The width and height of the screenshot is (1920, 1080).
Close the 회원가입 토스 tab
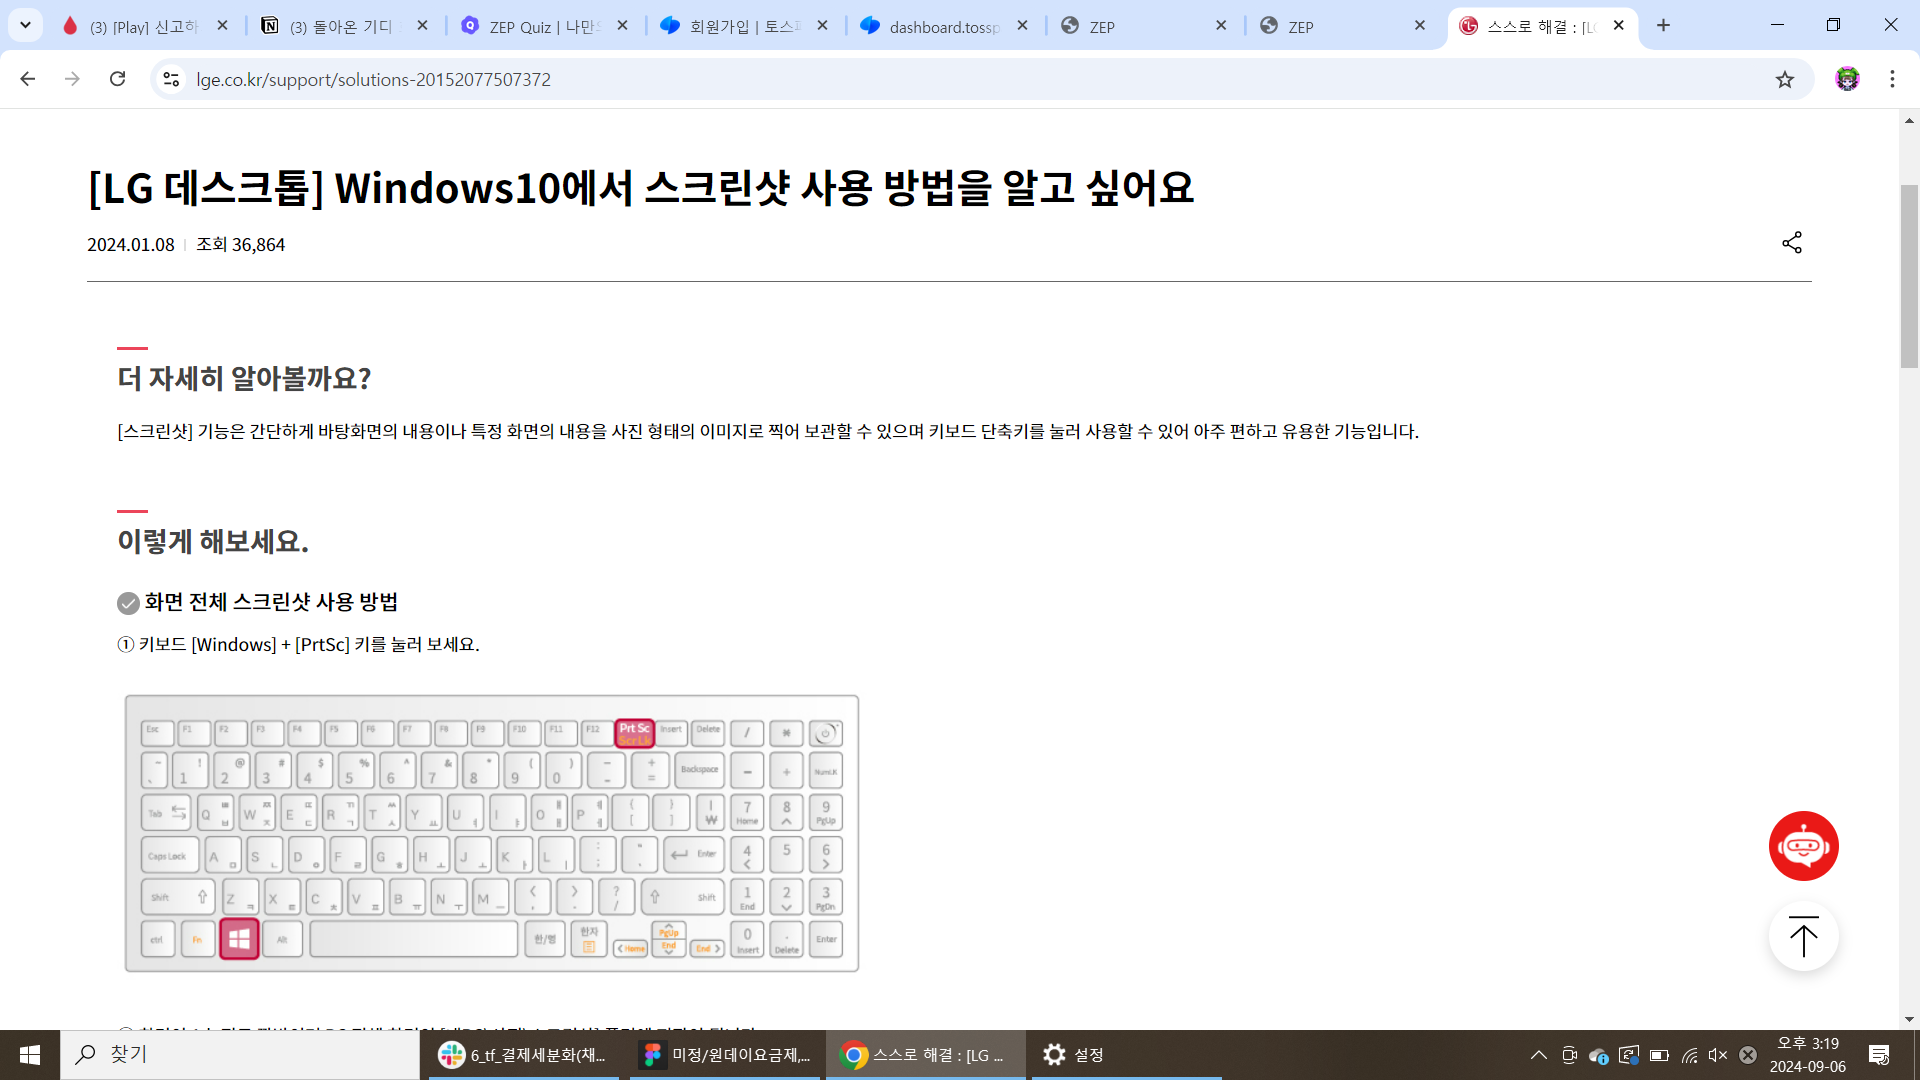click(823, 26)
